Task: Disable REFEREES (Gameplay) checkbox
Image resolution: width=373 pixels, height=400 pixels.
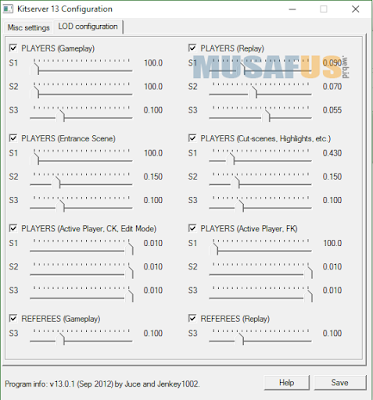Action: point(13,318)
